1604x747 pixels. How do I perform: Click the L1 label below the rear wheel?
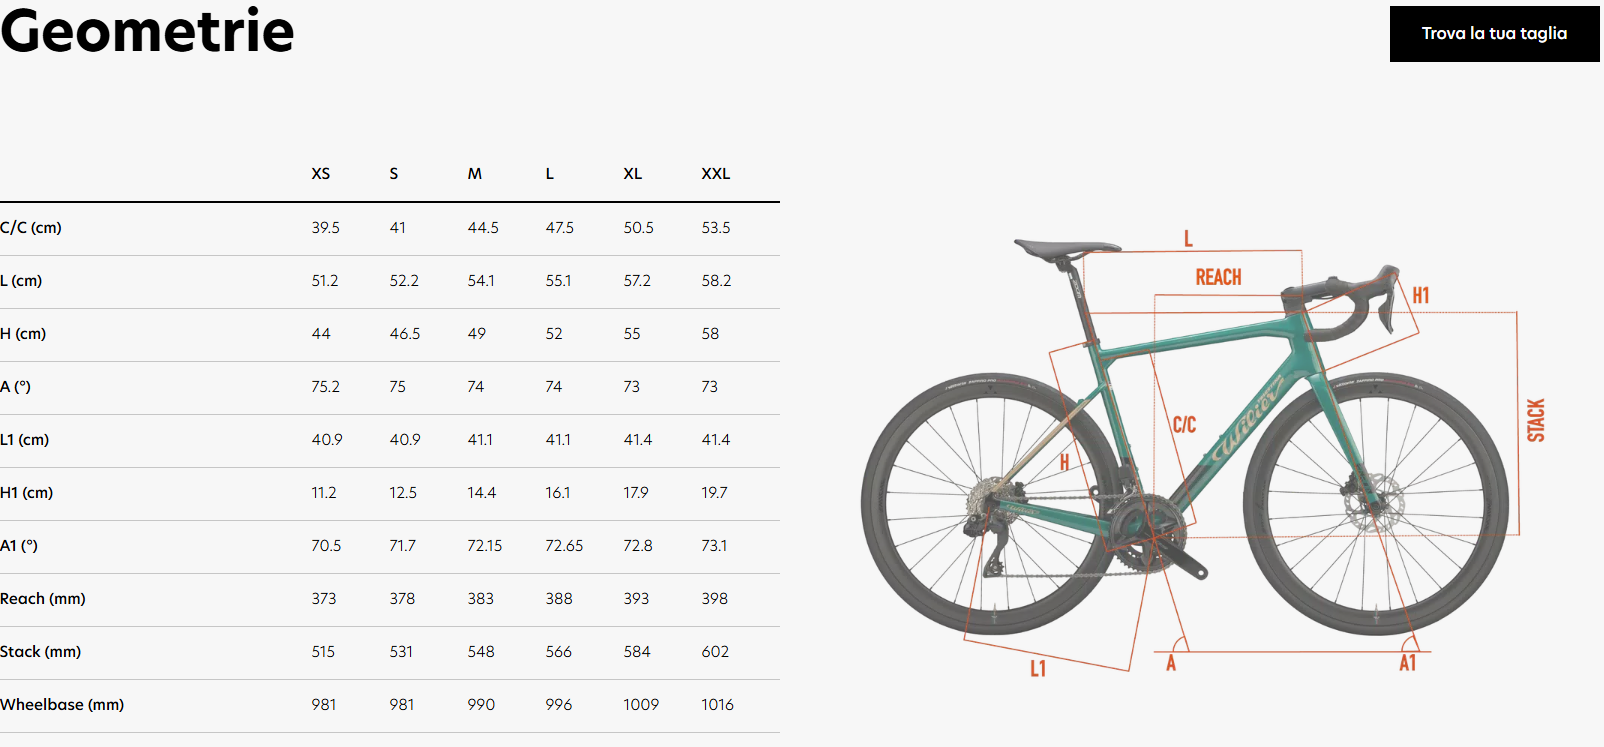click(1038, 668)
